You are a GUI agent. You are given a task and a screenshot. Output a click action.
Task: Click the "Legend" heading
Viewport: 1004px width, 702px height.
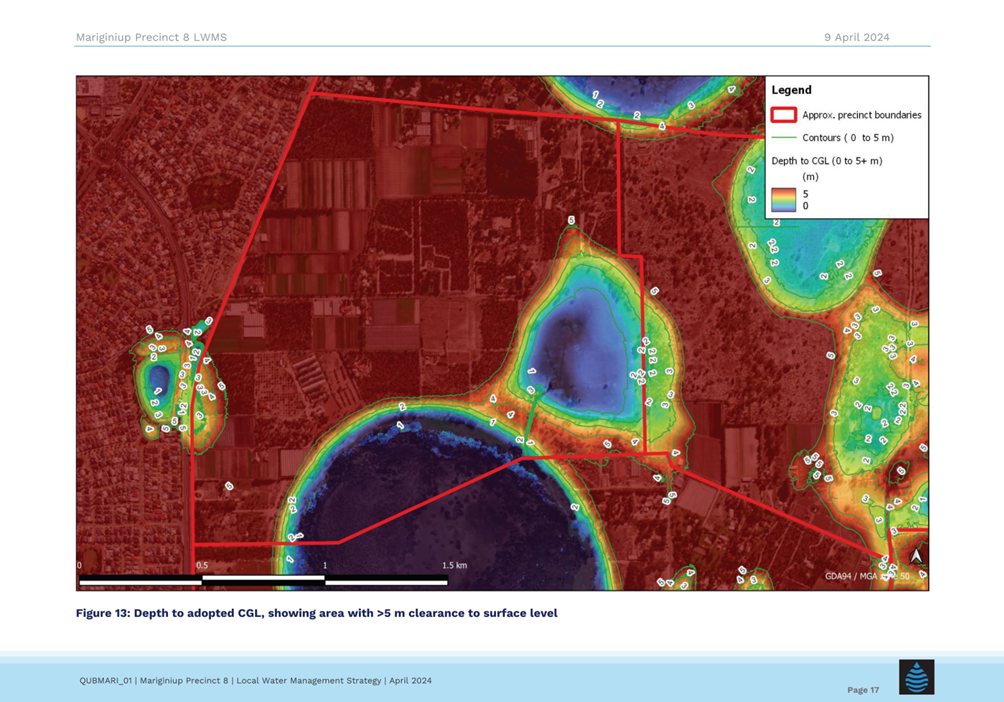pos(791,90)
